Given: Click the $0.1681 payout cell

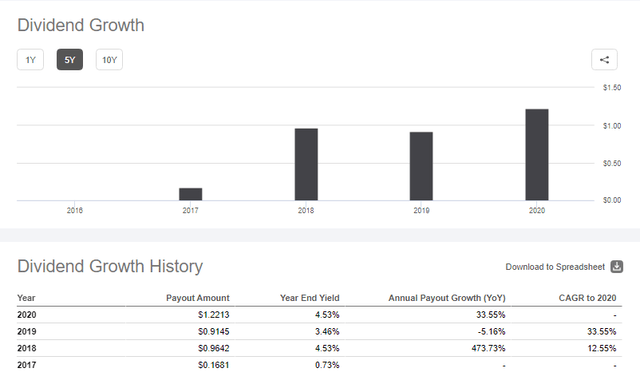Looking at the screenshot, I should click(x=213, y=365).
